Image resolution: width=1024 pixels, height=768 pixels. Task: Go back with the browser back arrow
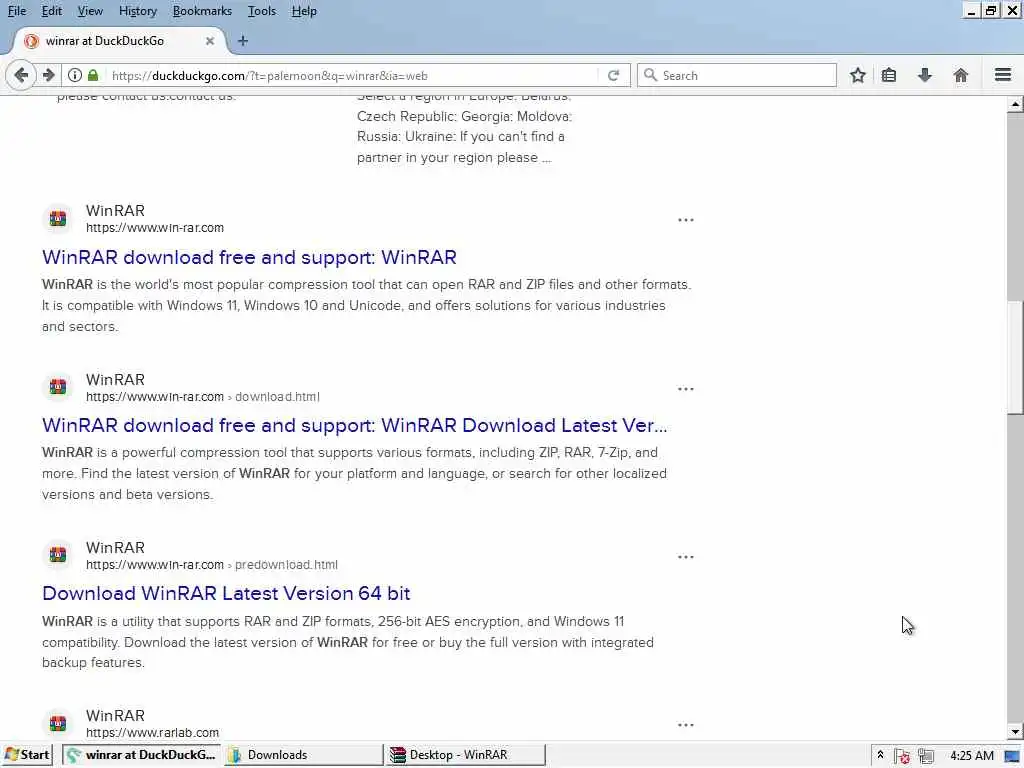pyautogui.click(x=21, y=75)
